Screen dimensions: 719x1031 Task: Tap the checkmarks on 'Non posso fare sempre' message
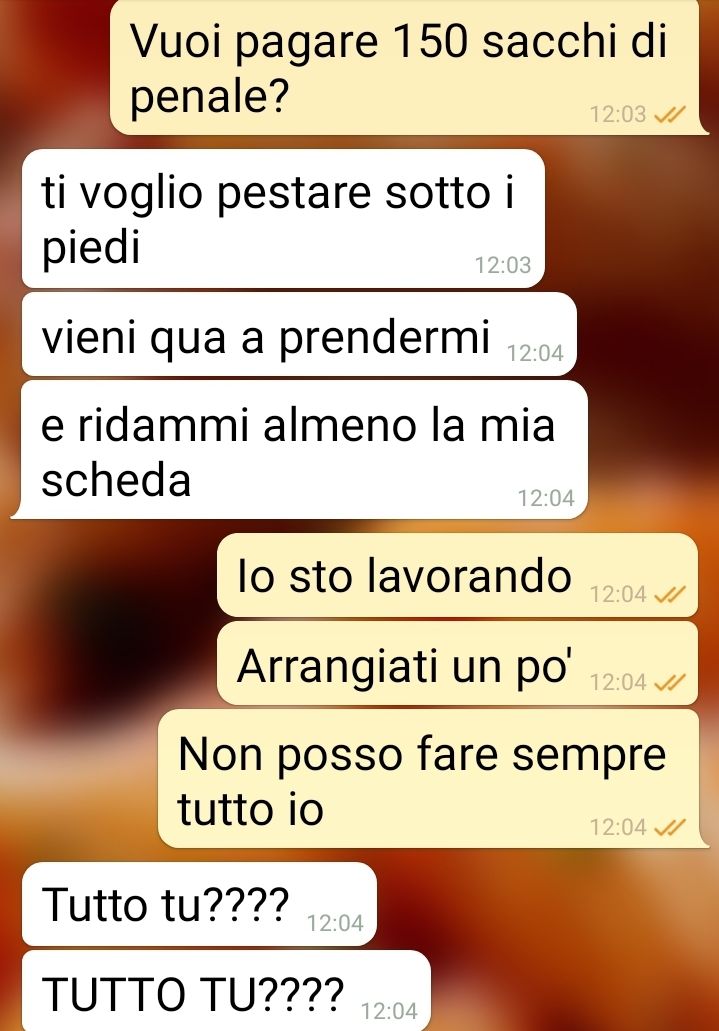coord(670,827)
